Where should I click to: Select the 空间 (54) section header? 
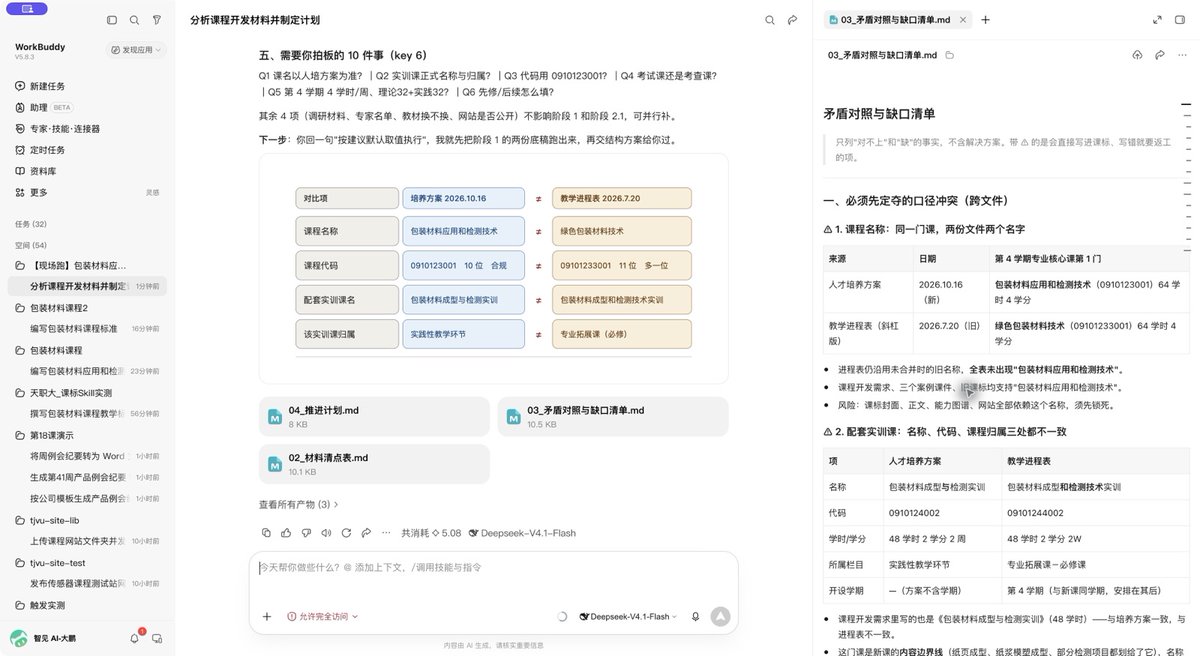tap(30, 245)
